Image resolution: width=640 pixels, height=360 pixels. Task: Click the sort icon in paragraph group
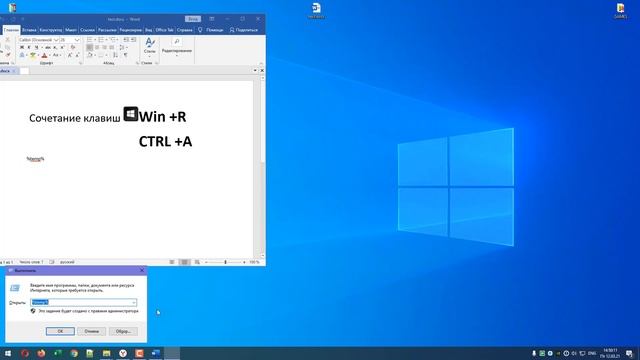tap(116, 55)
